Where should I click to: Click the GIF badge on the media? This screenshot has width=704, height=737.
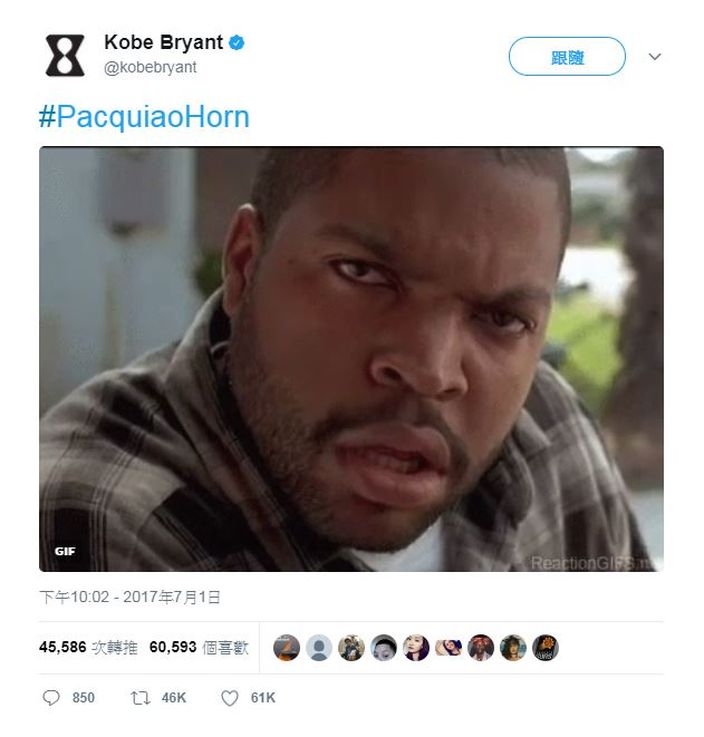tap(65, 551)
